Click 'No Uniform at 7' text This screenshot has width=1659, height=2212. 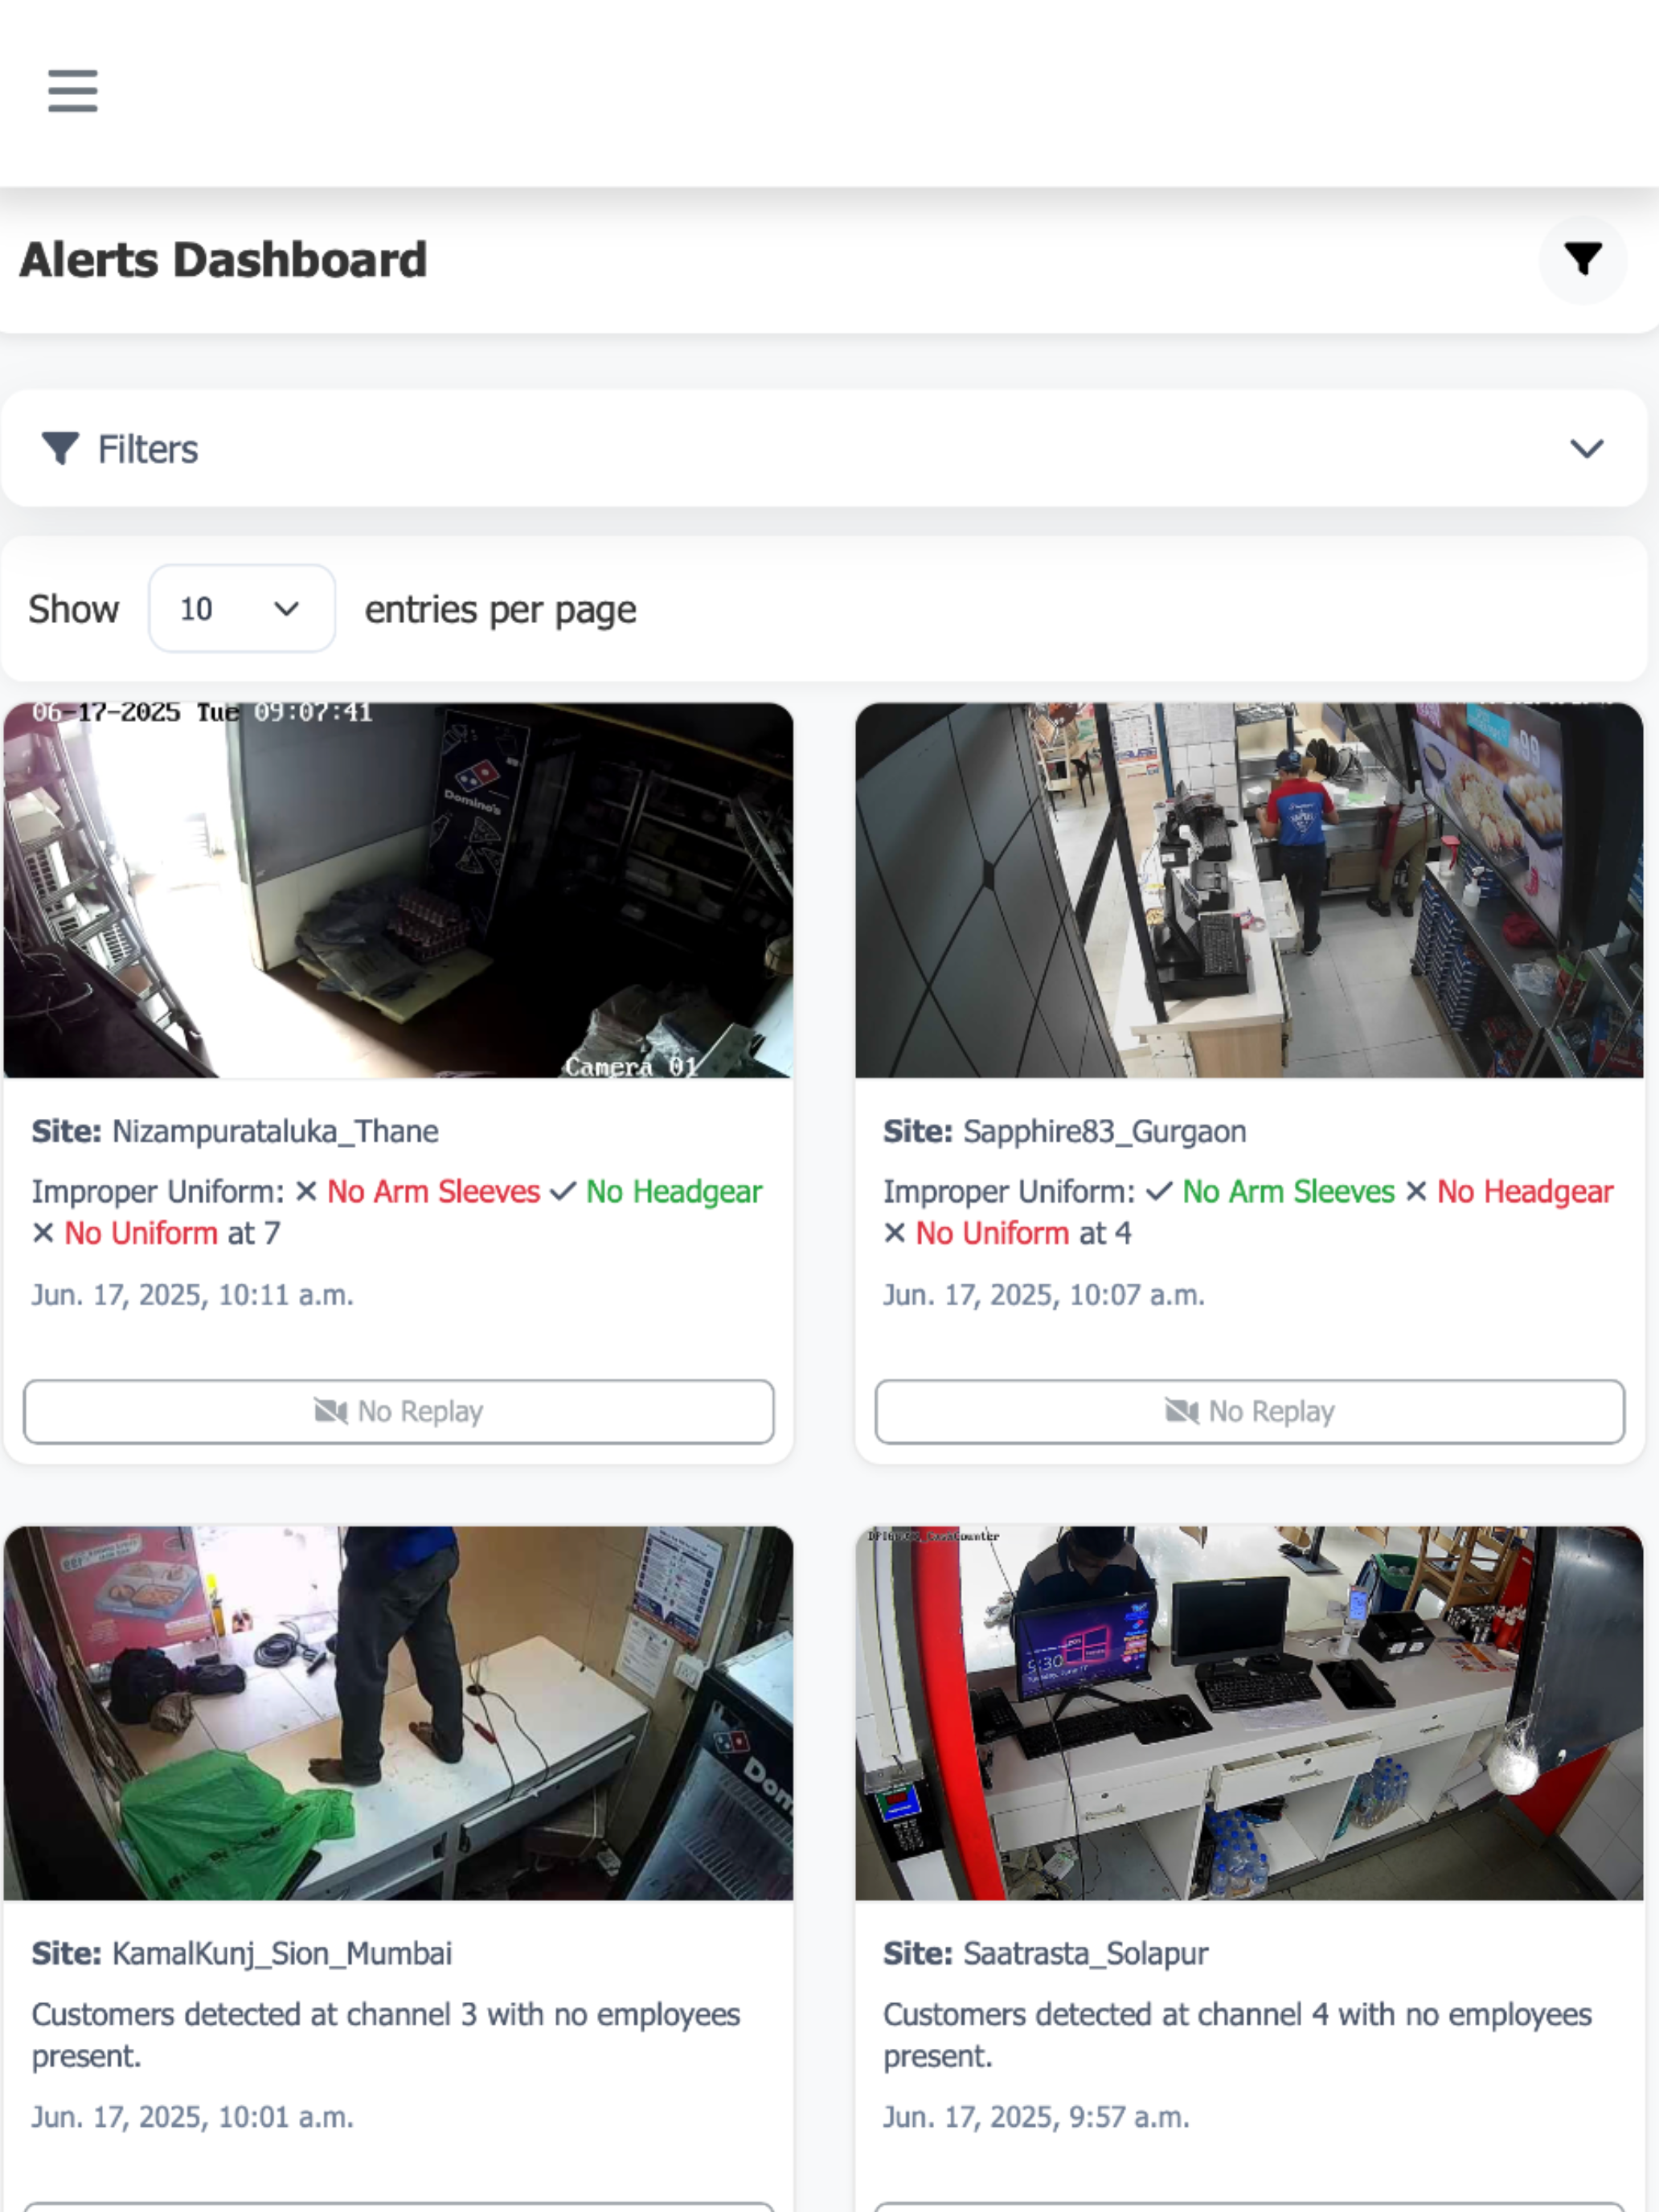172,1234
